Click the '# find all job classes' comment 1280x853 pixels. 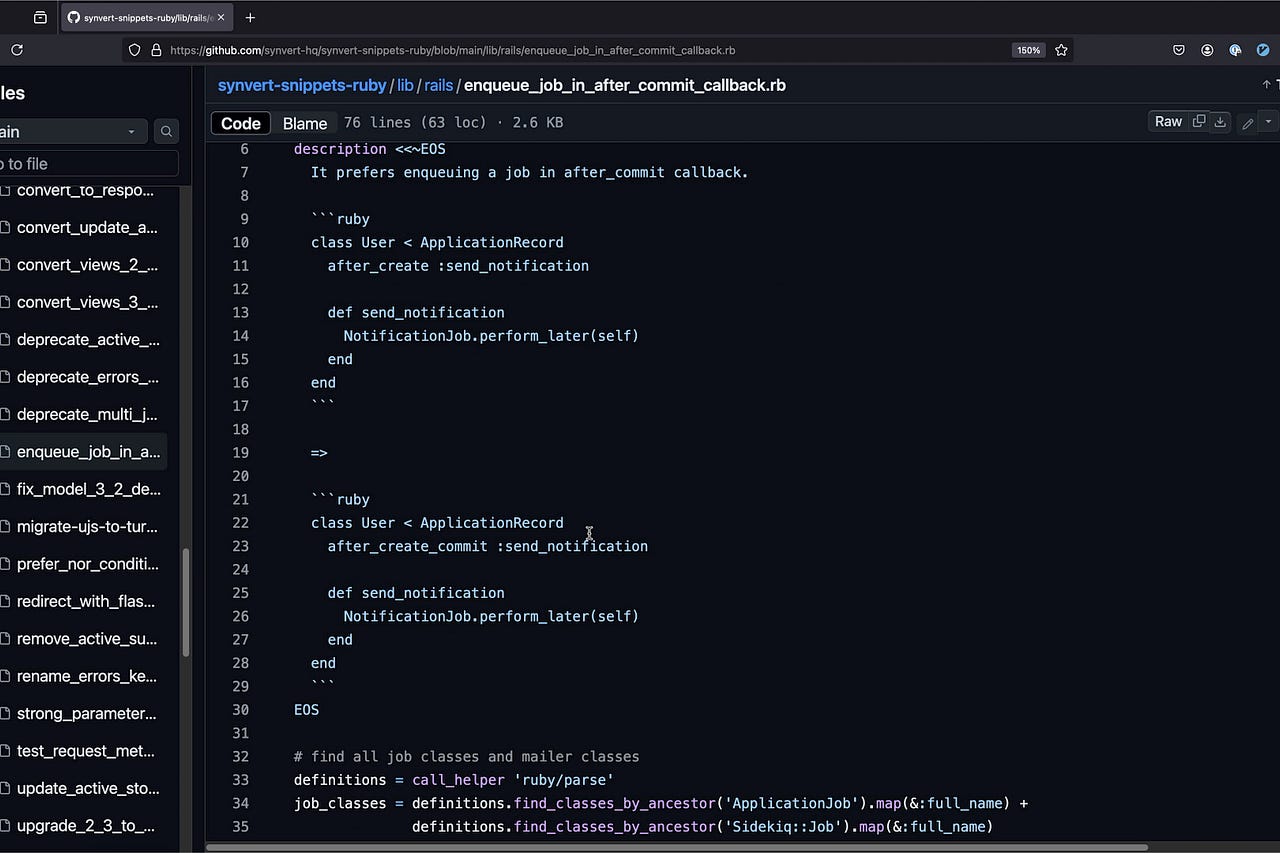[x=466, y=757]
